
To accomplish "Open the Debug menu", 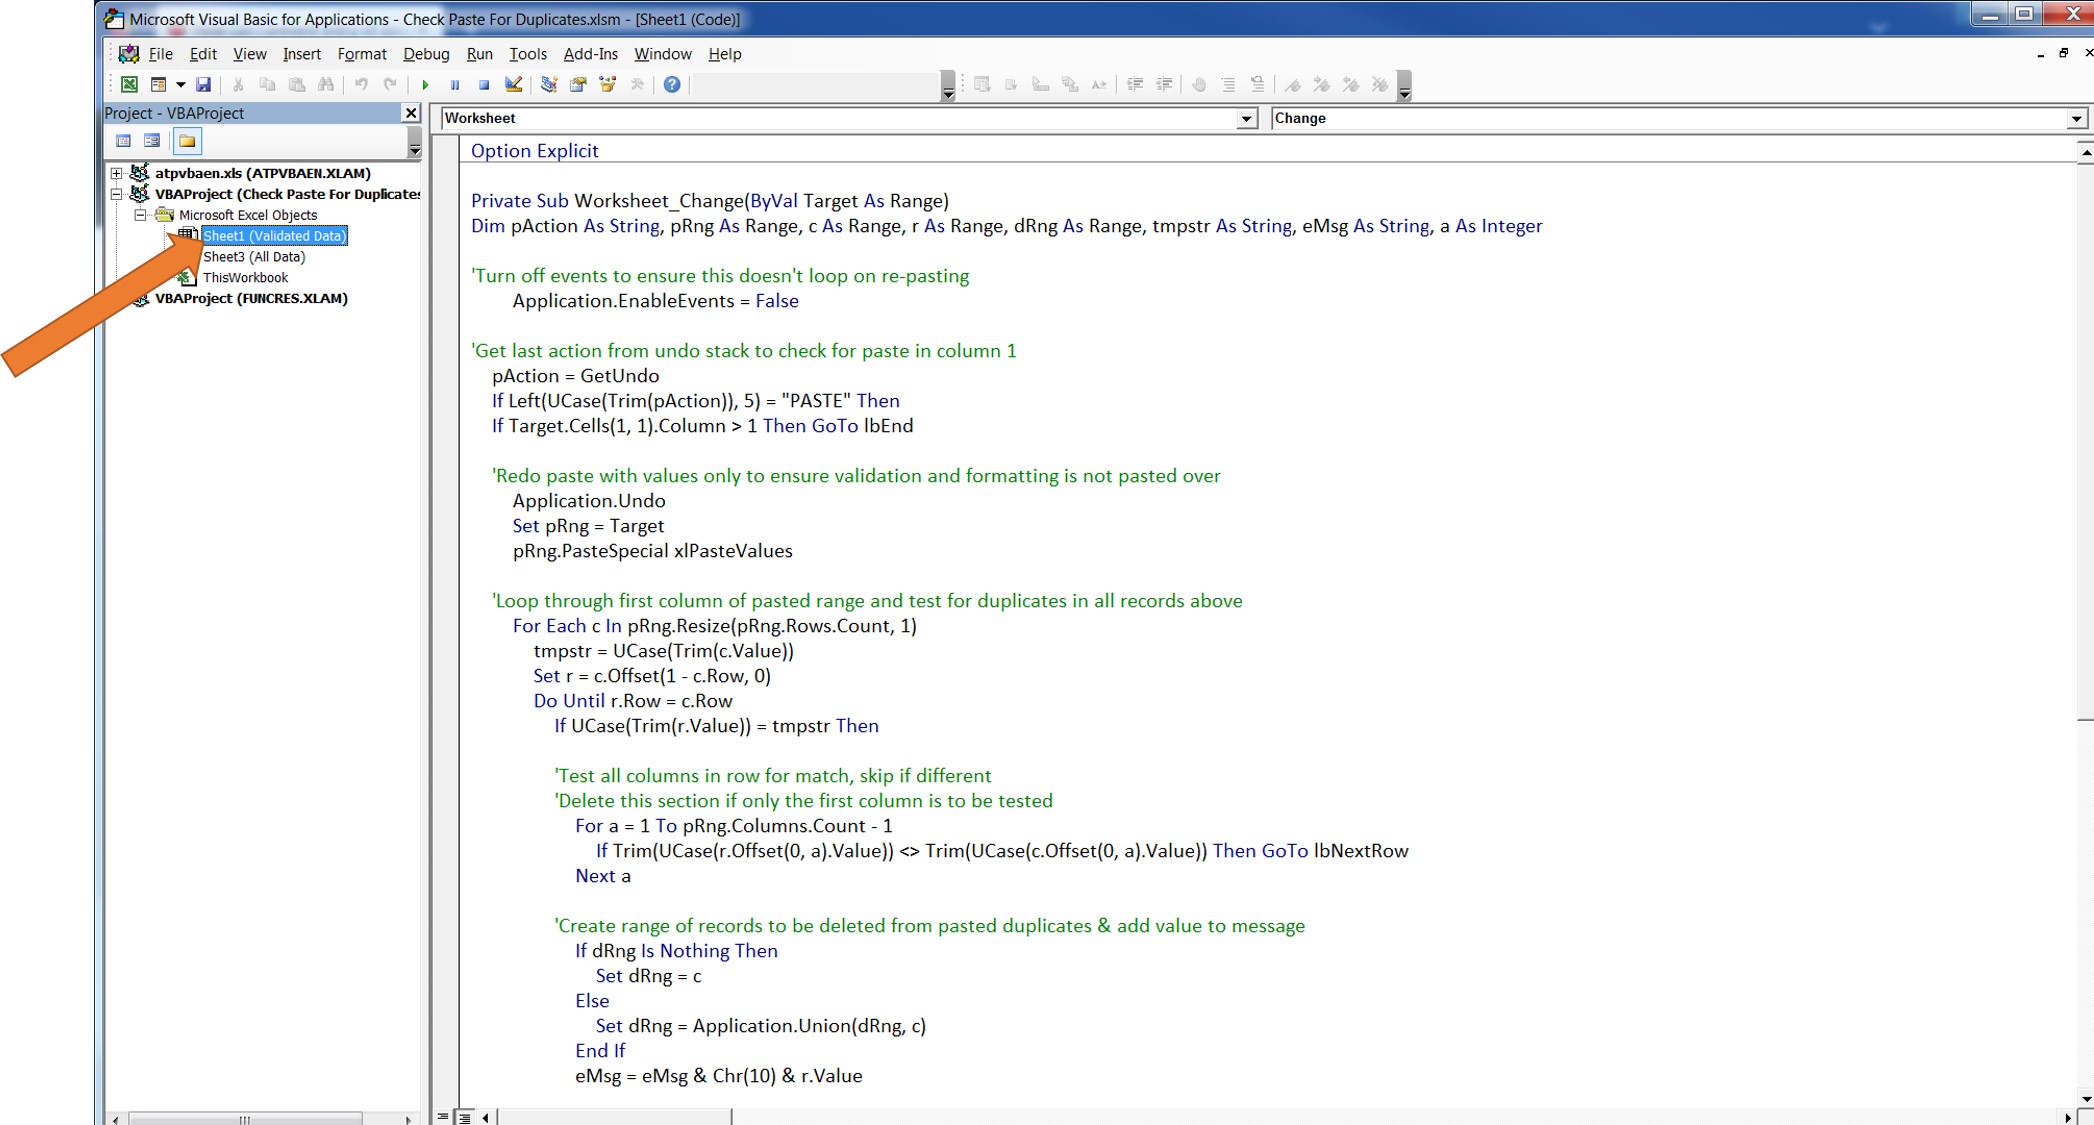I will [x=426, y=54].
